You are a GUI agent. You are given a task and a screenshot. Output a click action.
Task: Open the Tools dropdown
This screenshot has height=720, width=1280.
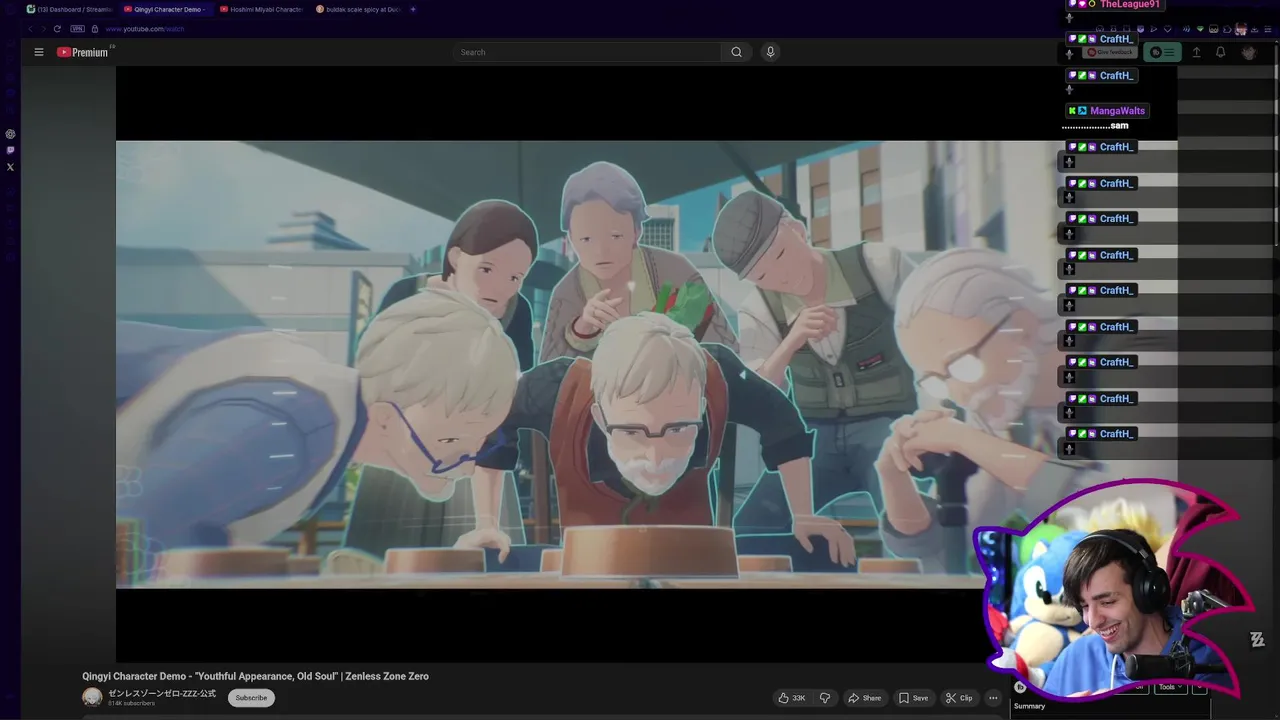1171,687
